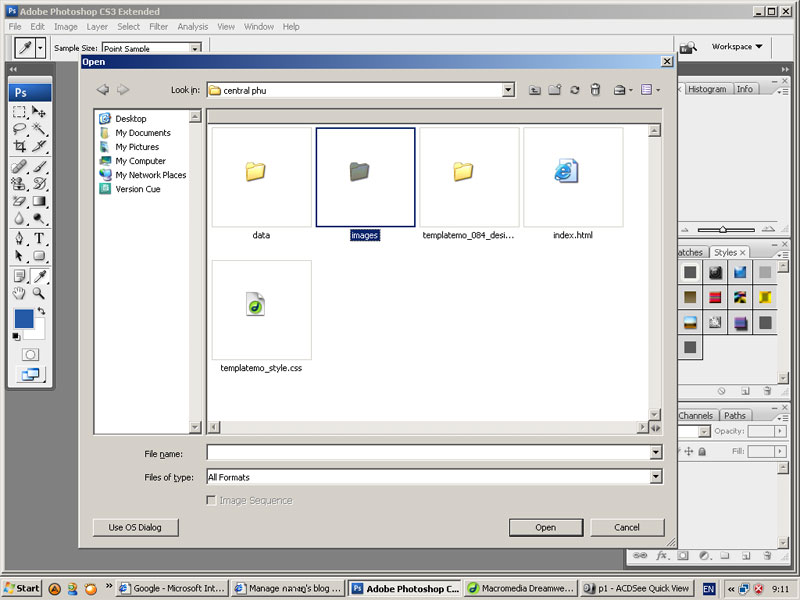
Task: Select the Rectangular Marquee tool
Action: [x=19, y=112]
